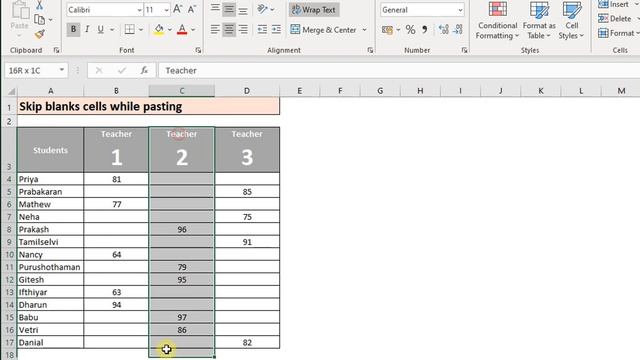Click the Percent Style icon
Image resolution: width=640 pixels, height=360 pixels.
pos(410,29)
